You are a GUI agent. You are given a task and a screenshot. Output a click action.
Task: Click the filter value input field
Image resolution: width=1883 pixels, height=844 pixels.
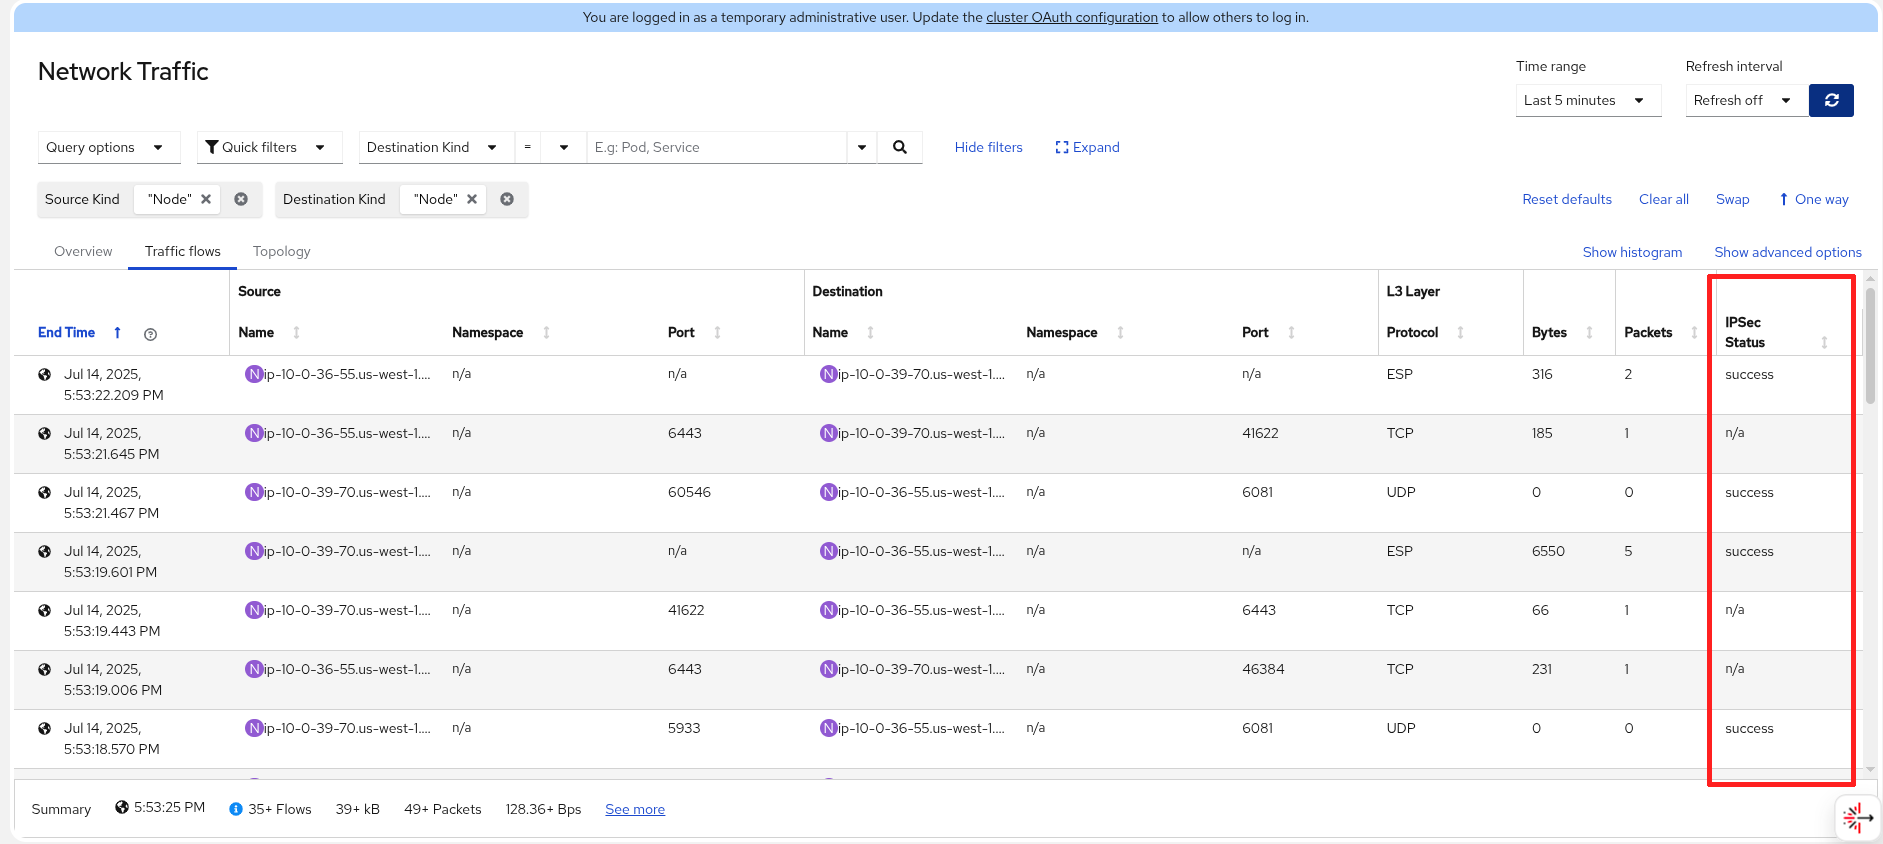tap(716, 147)
